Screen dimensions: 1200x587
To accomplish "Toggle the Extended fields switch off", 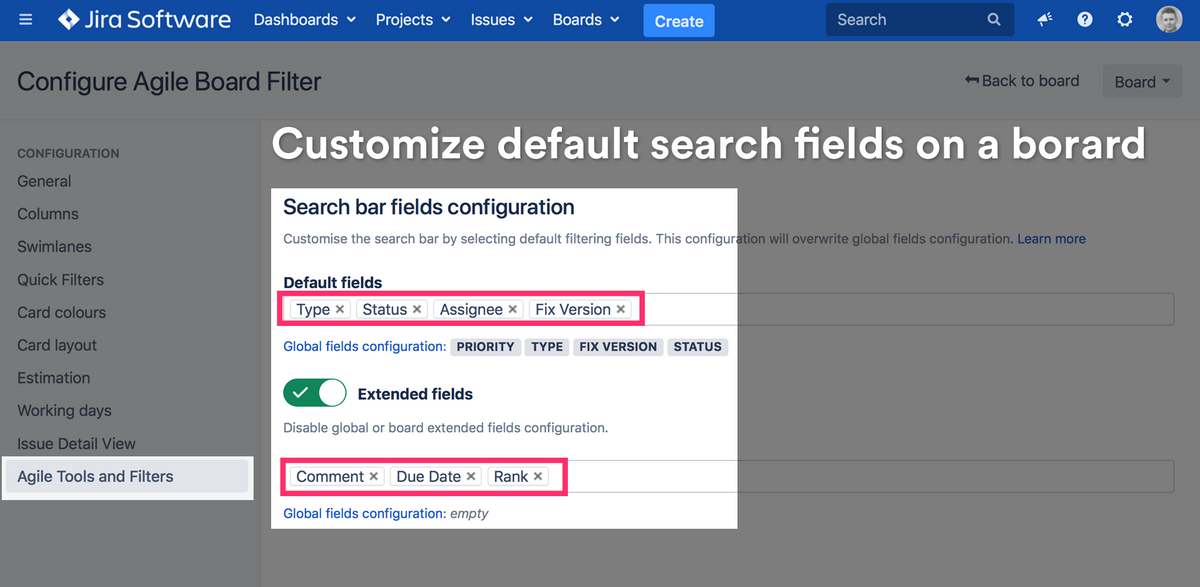I will click(x=315, y=393).
